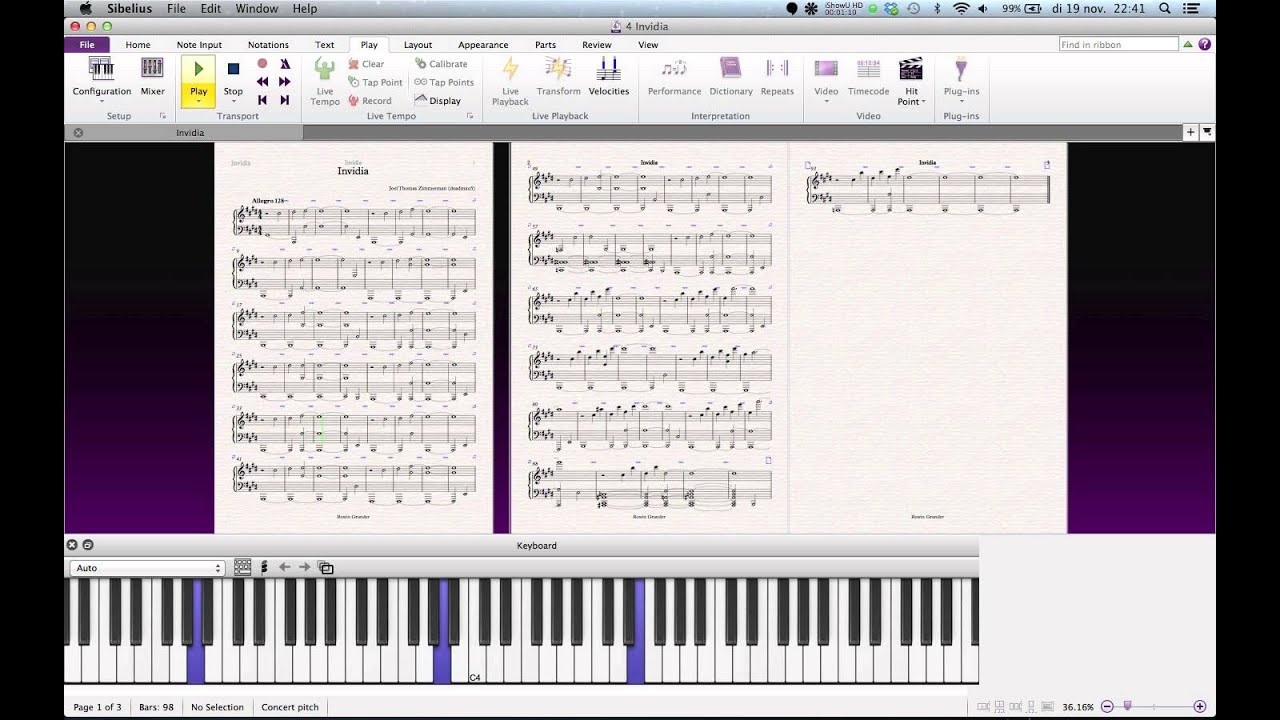This screenshot has width=1280, height=720.
Task: Open the Sibelius menu in the menu bar
Action: click(x=129, y=8)
